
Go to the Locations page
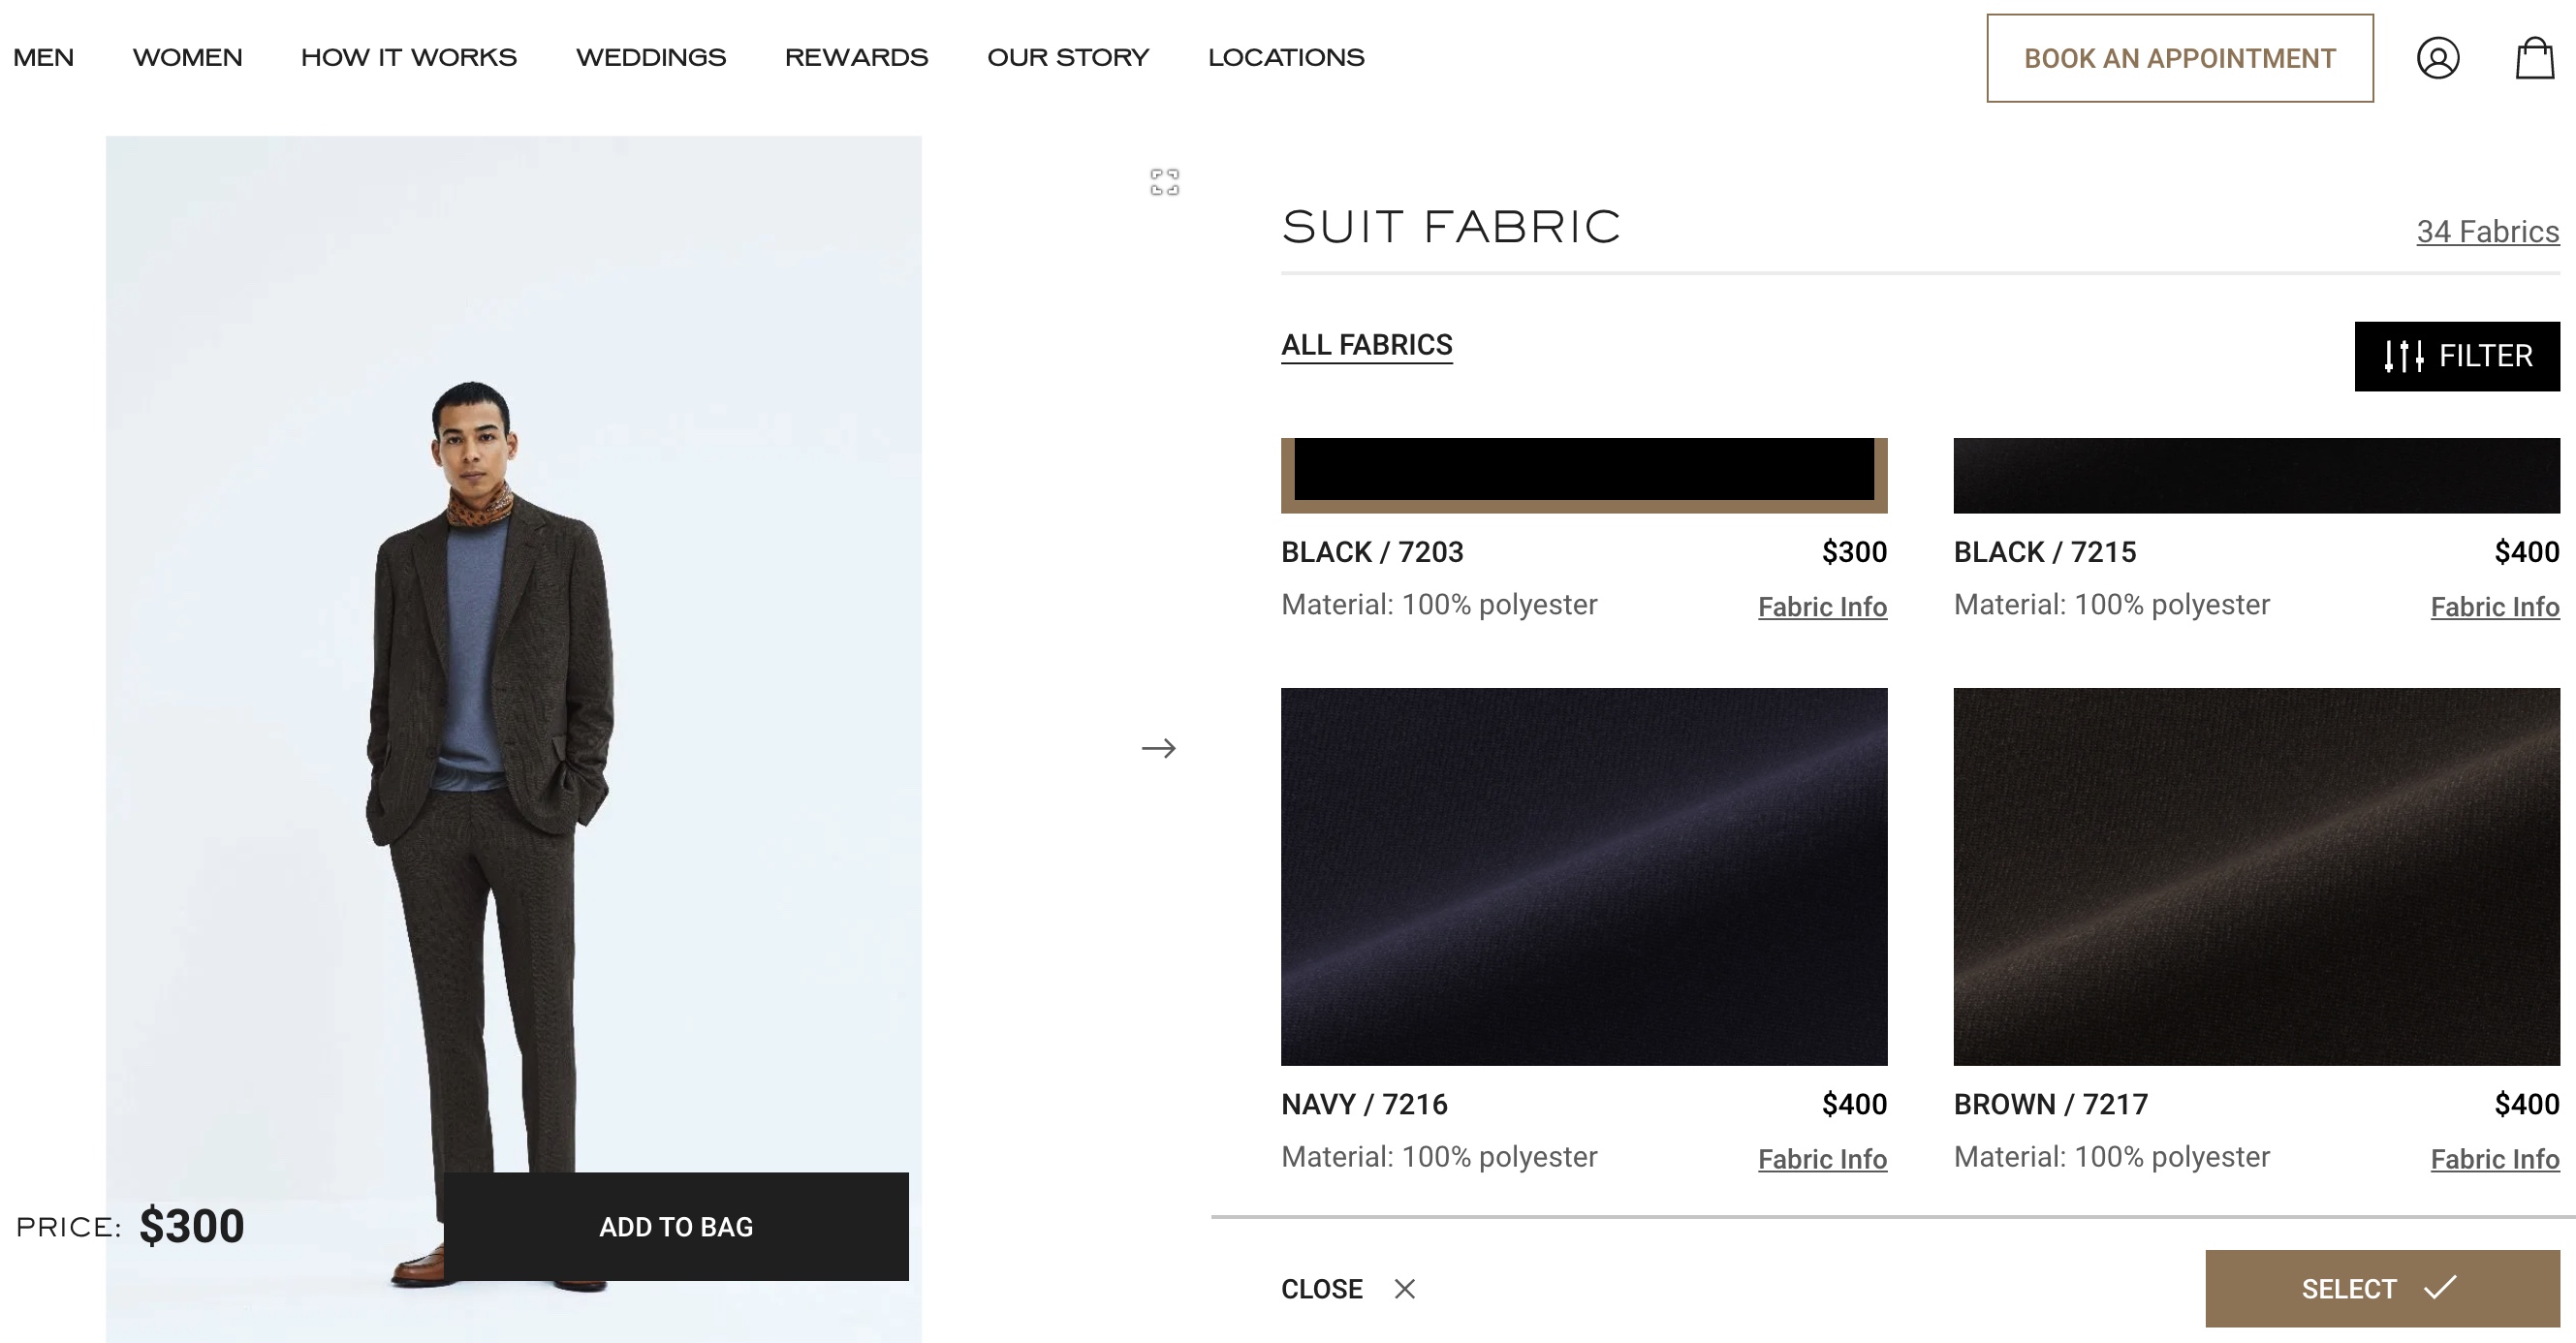(1285, 58)
